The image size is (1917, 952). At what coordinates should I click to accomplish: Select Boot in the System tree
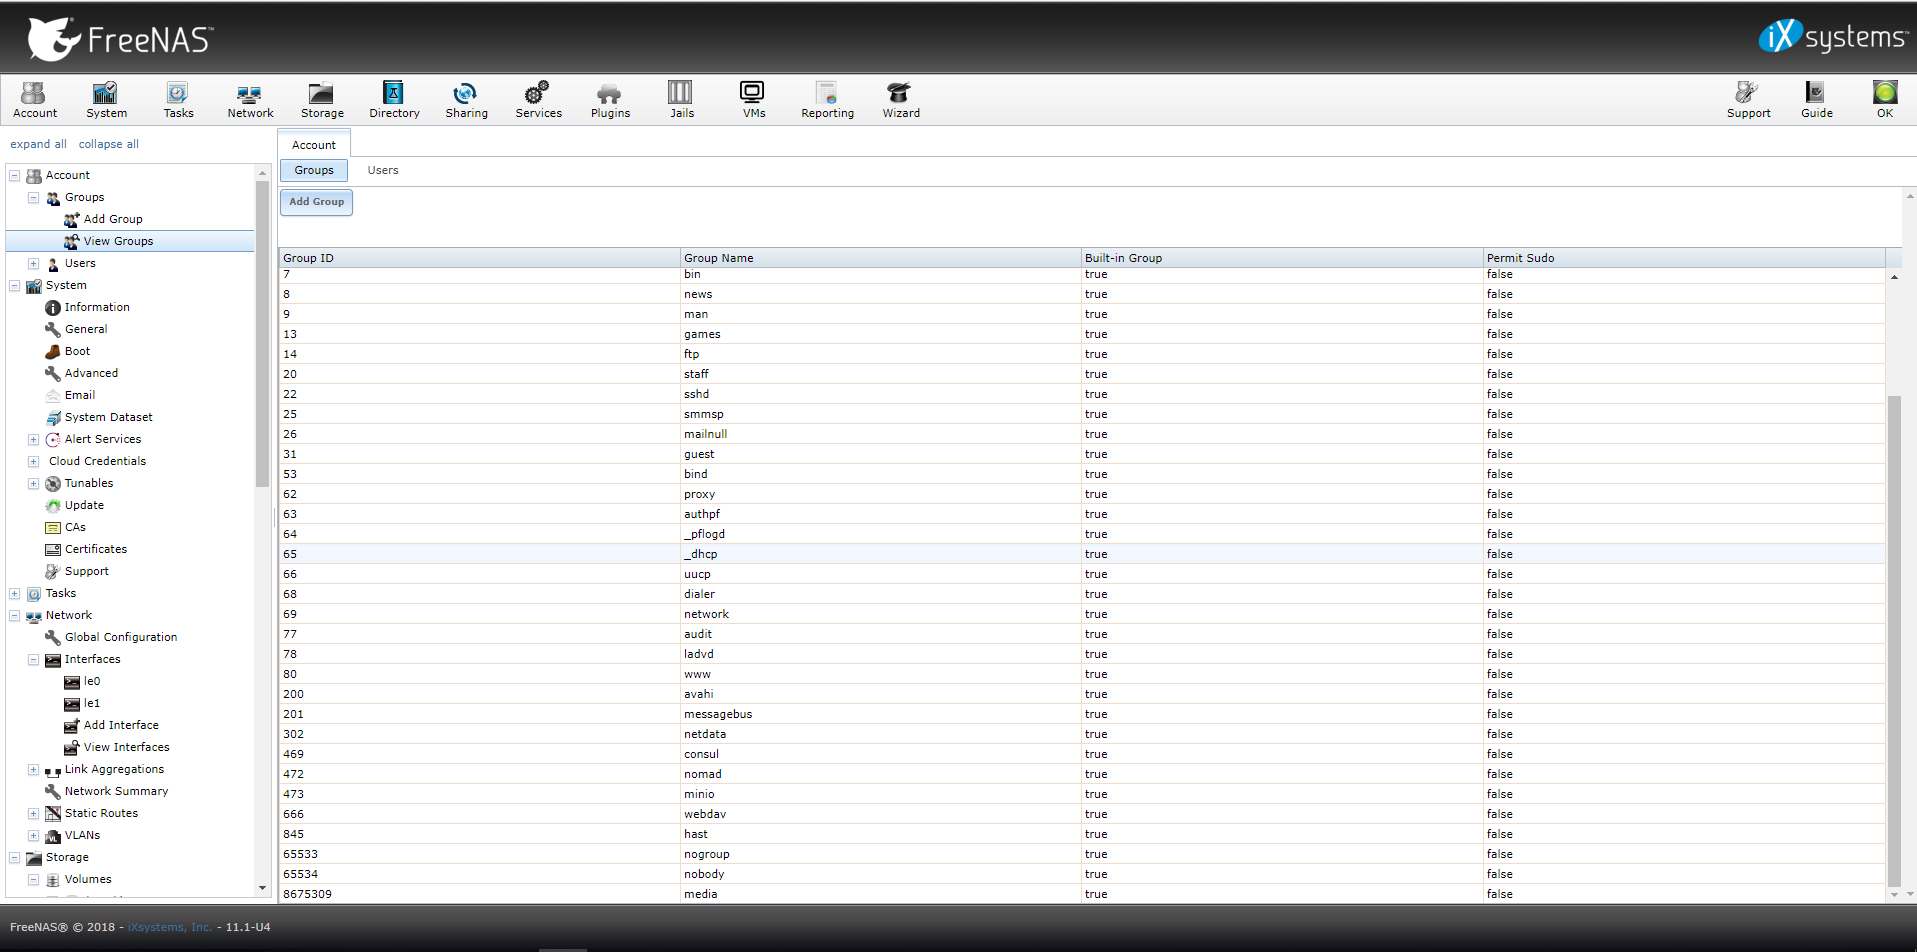tap(77, 351)
